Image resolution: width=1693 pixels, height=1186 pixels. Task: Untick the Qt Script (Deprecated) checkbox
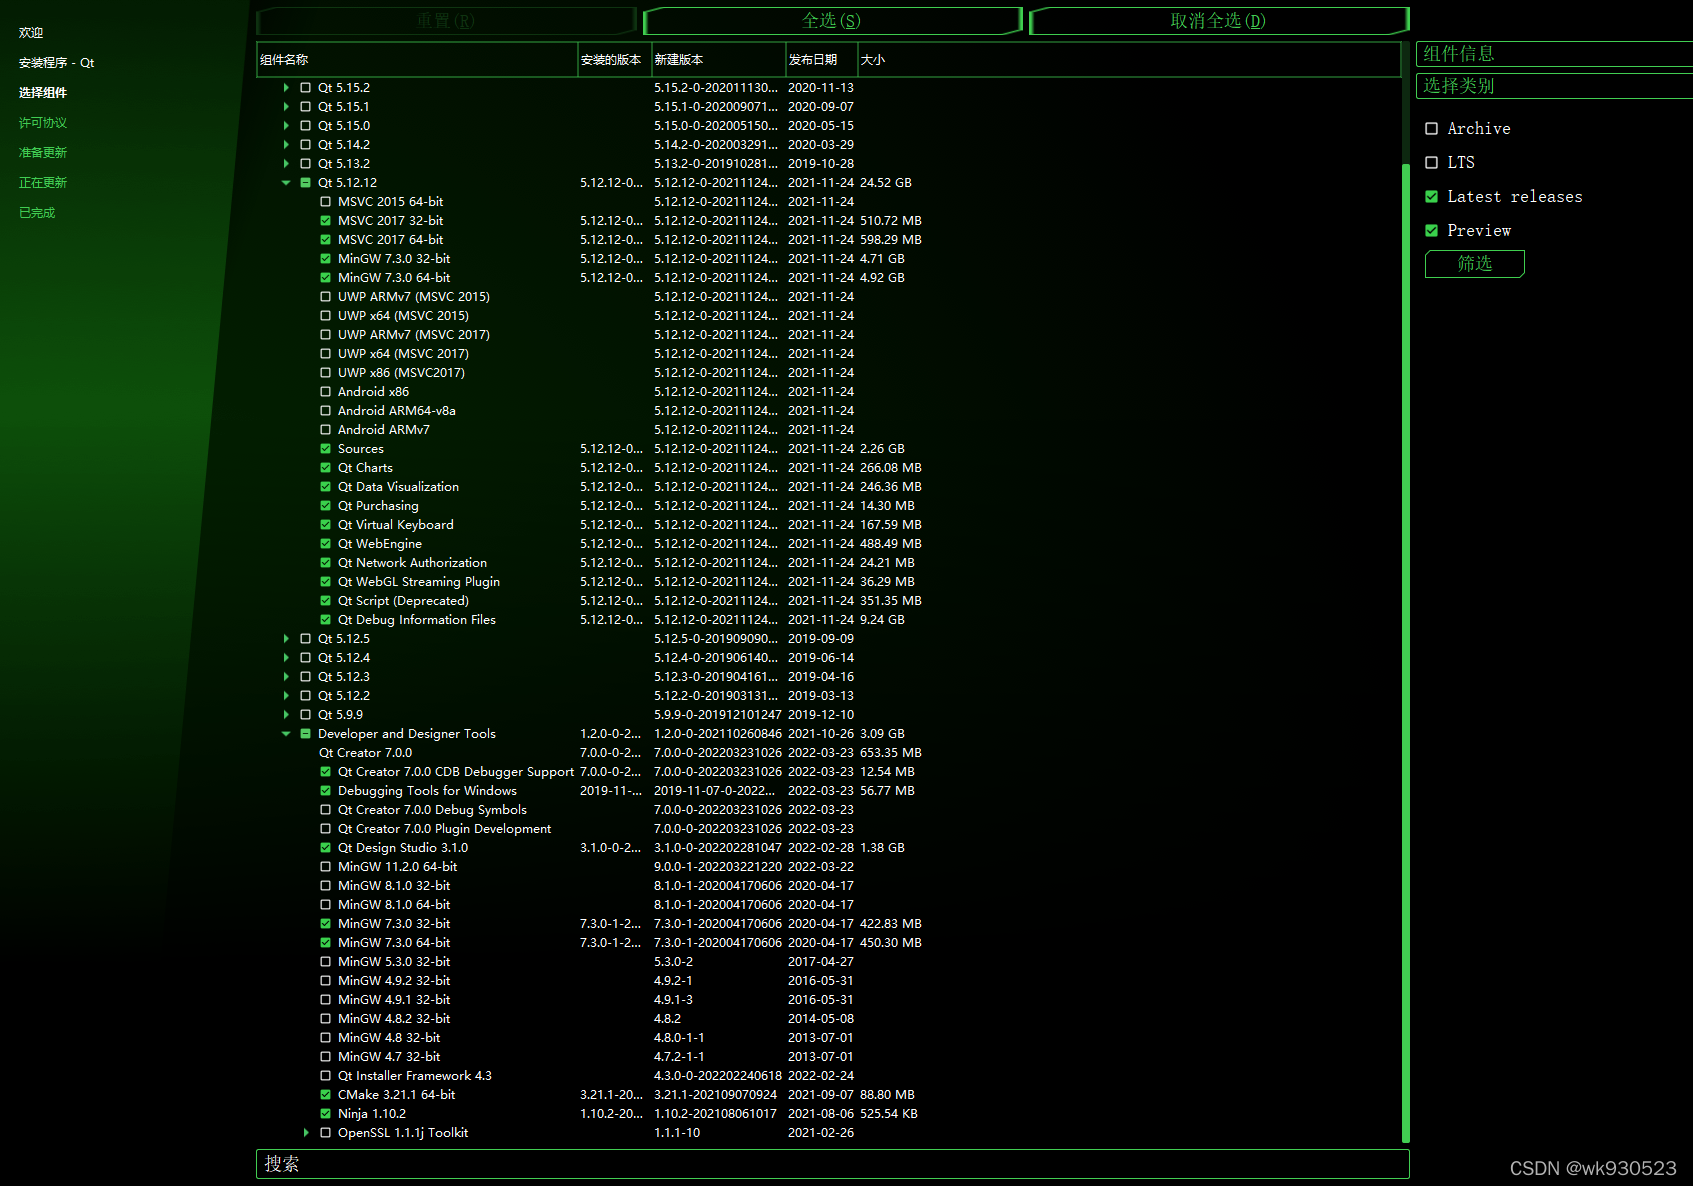tap(325, 601)
